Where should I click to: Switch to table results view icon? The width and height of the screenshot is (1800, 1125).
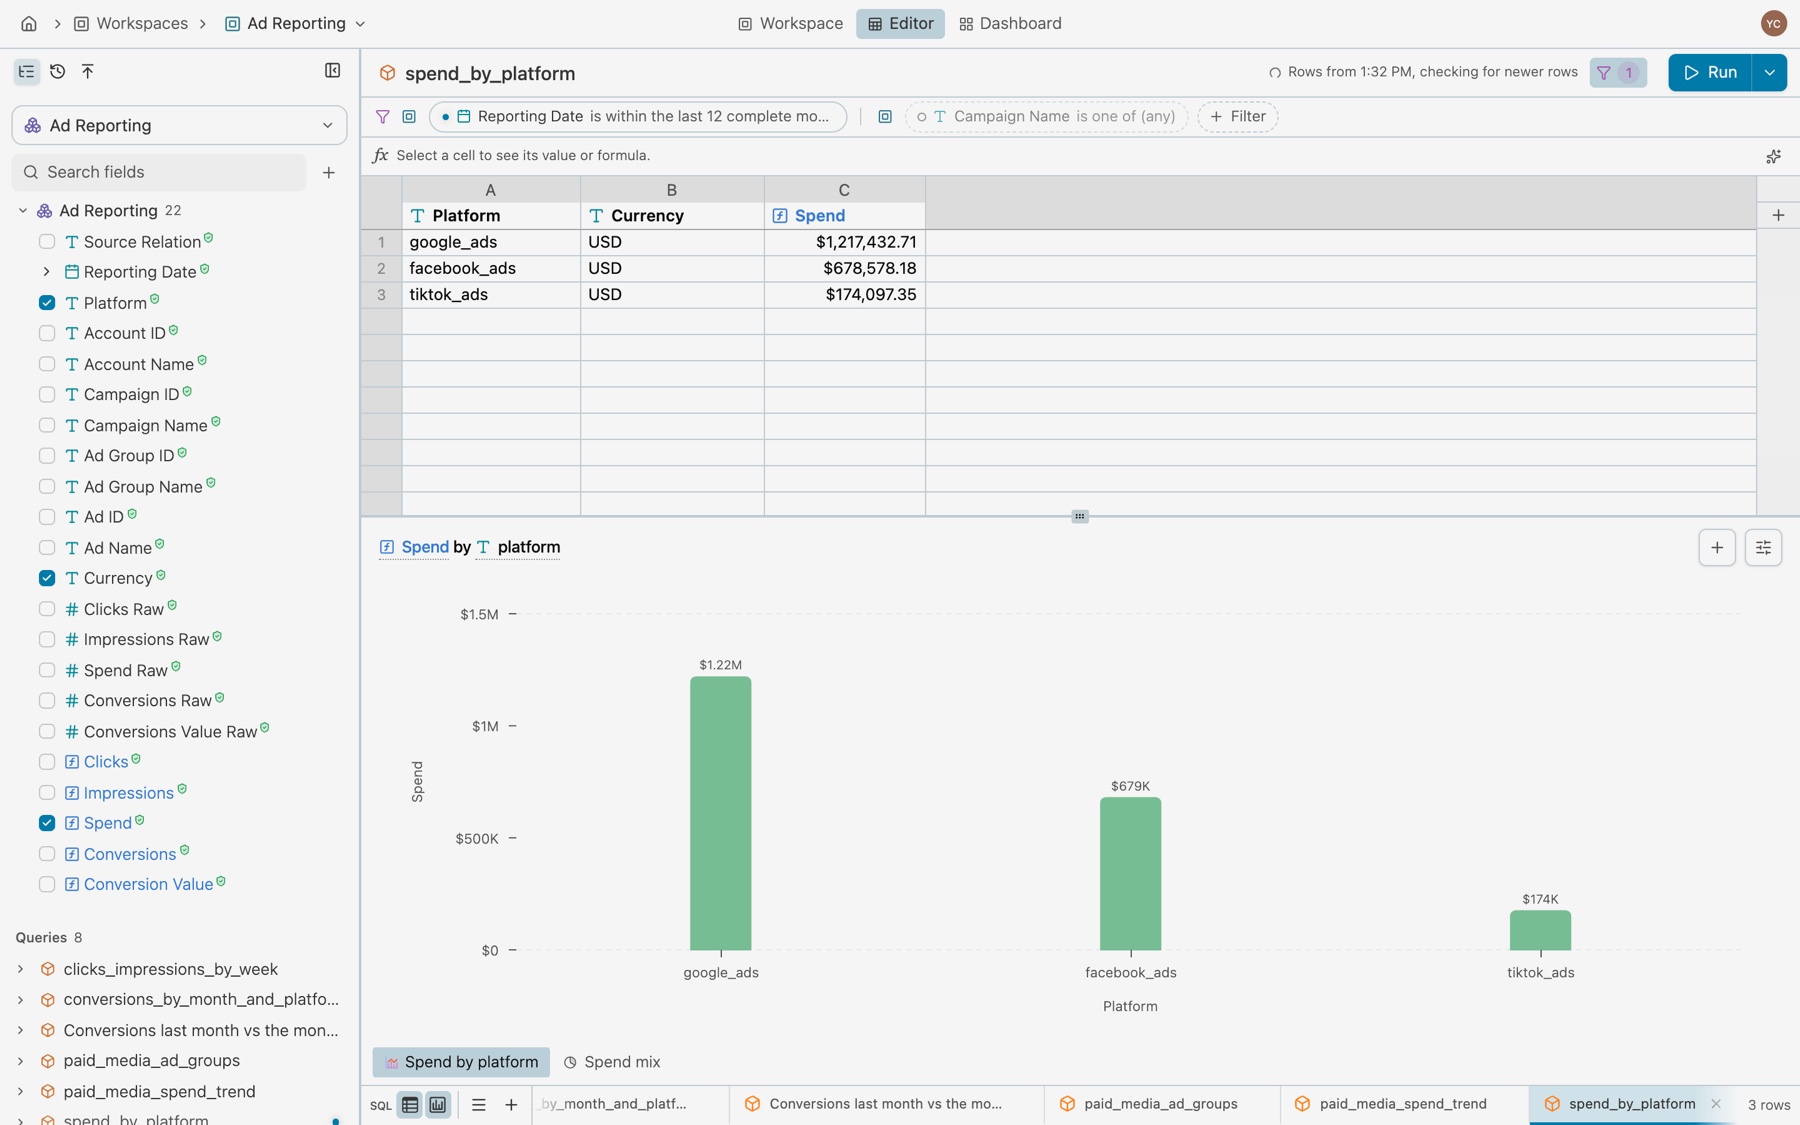[410, 1105]
